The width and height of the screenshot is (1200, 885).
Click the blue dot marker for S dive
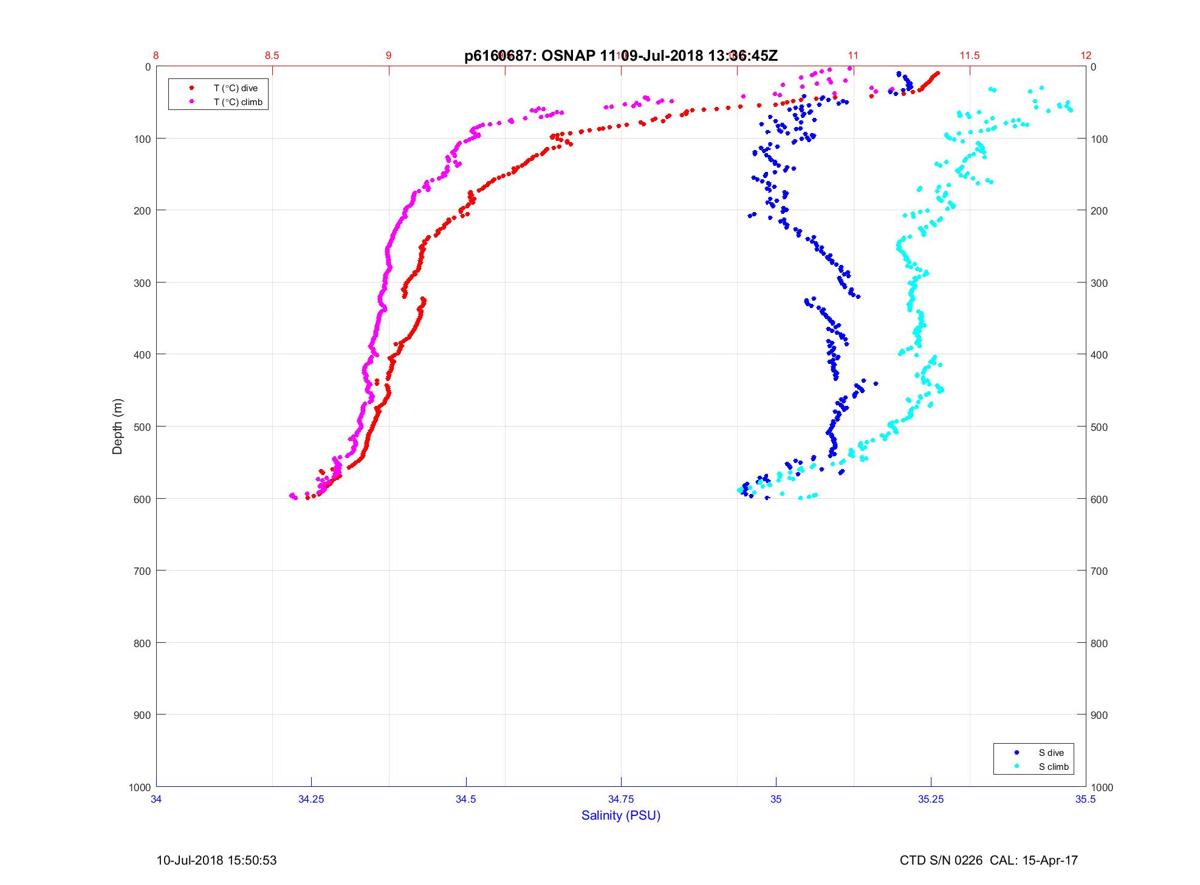(x=1016, y=752)
